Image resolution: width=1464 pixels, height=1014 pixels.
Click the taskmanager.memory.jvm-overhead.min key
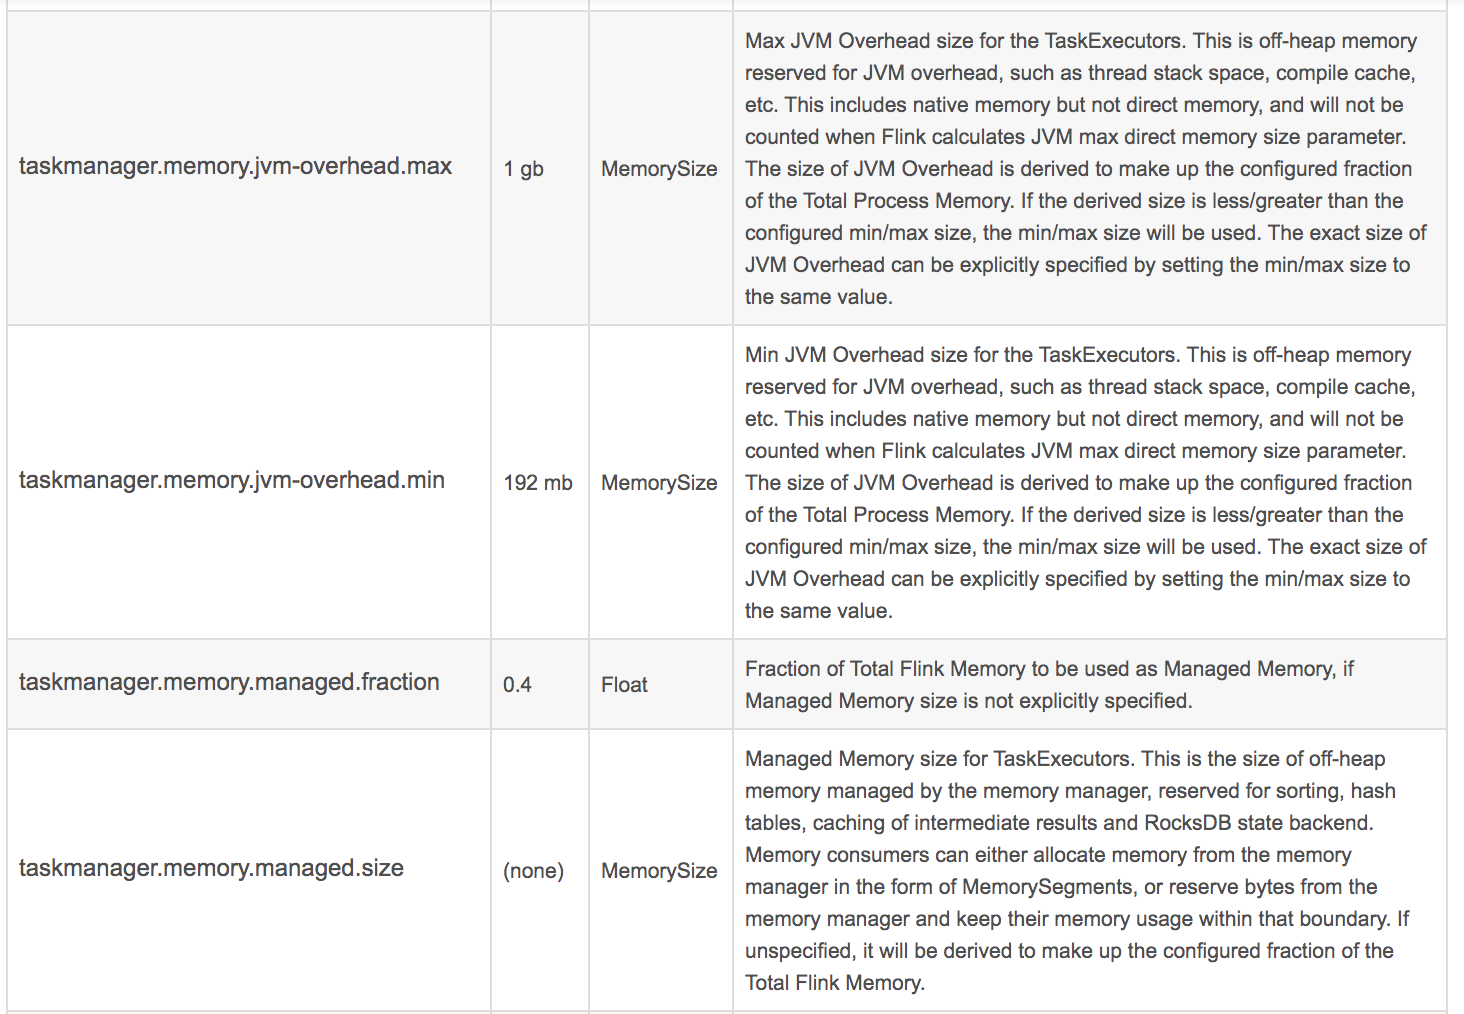point(232,480)
